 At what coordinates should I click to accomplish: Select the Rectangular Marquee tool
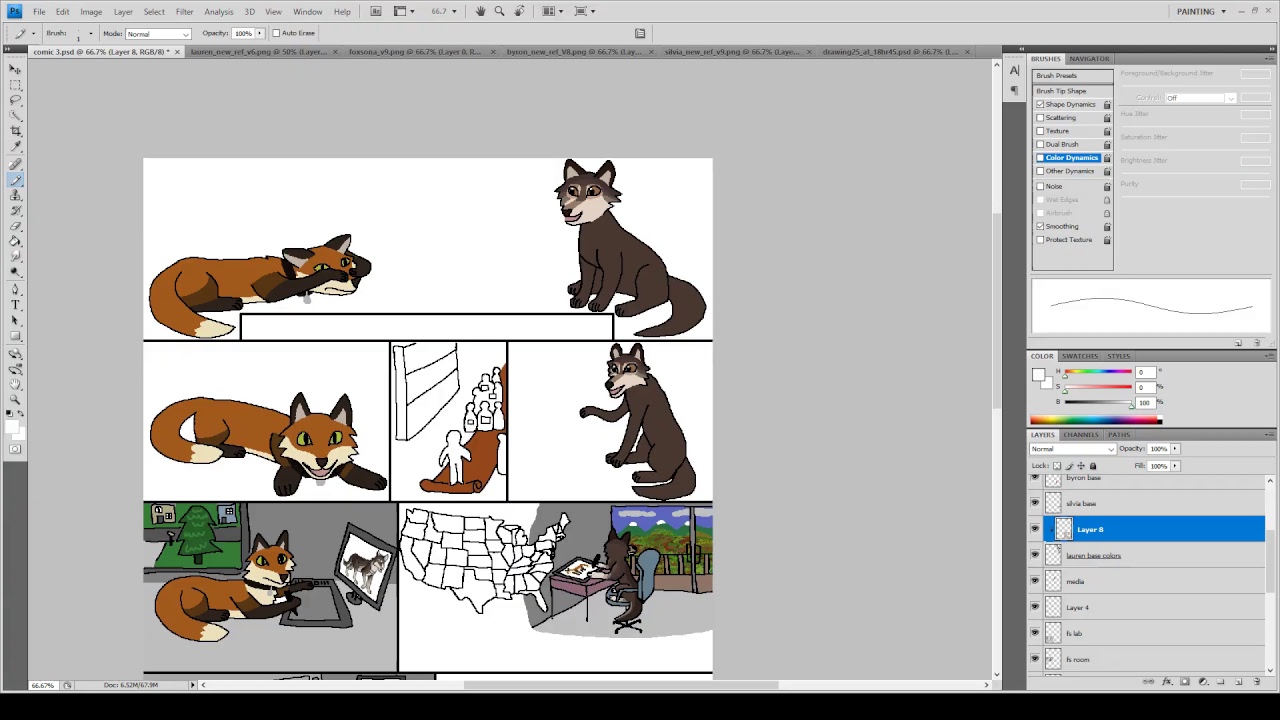pos(15,84)
